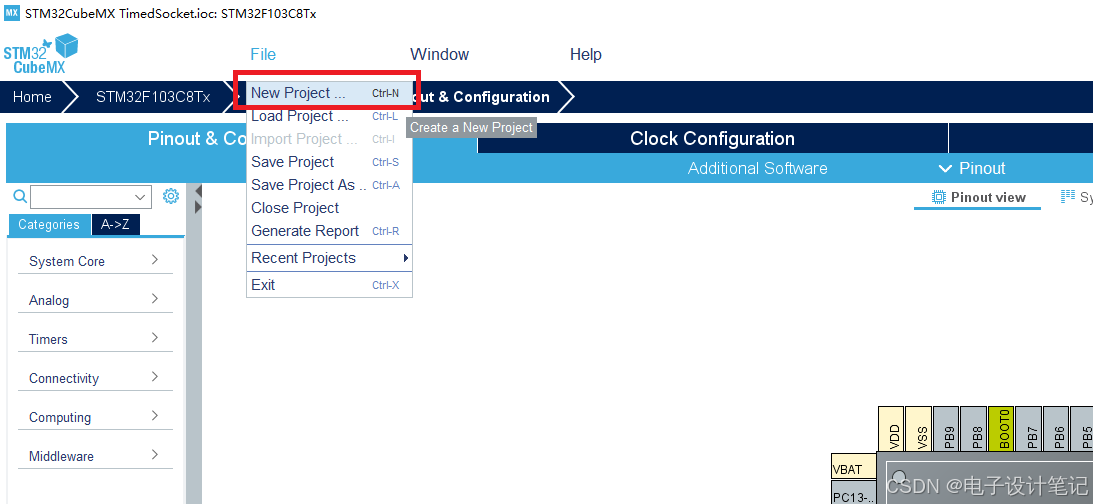Select the Categories tab

49,224
